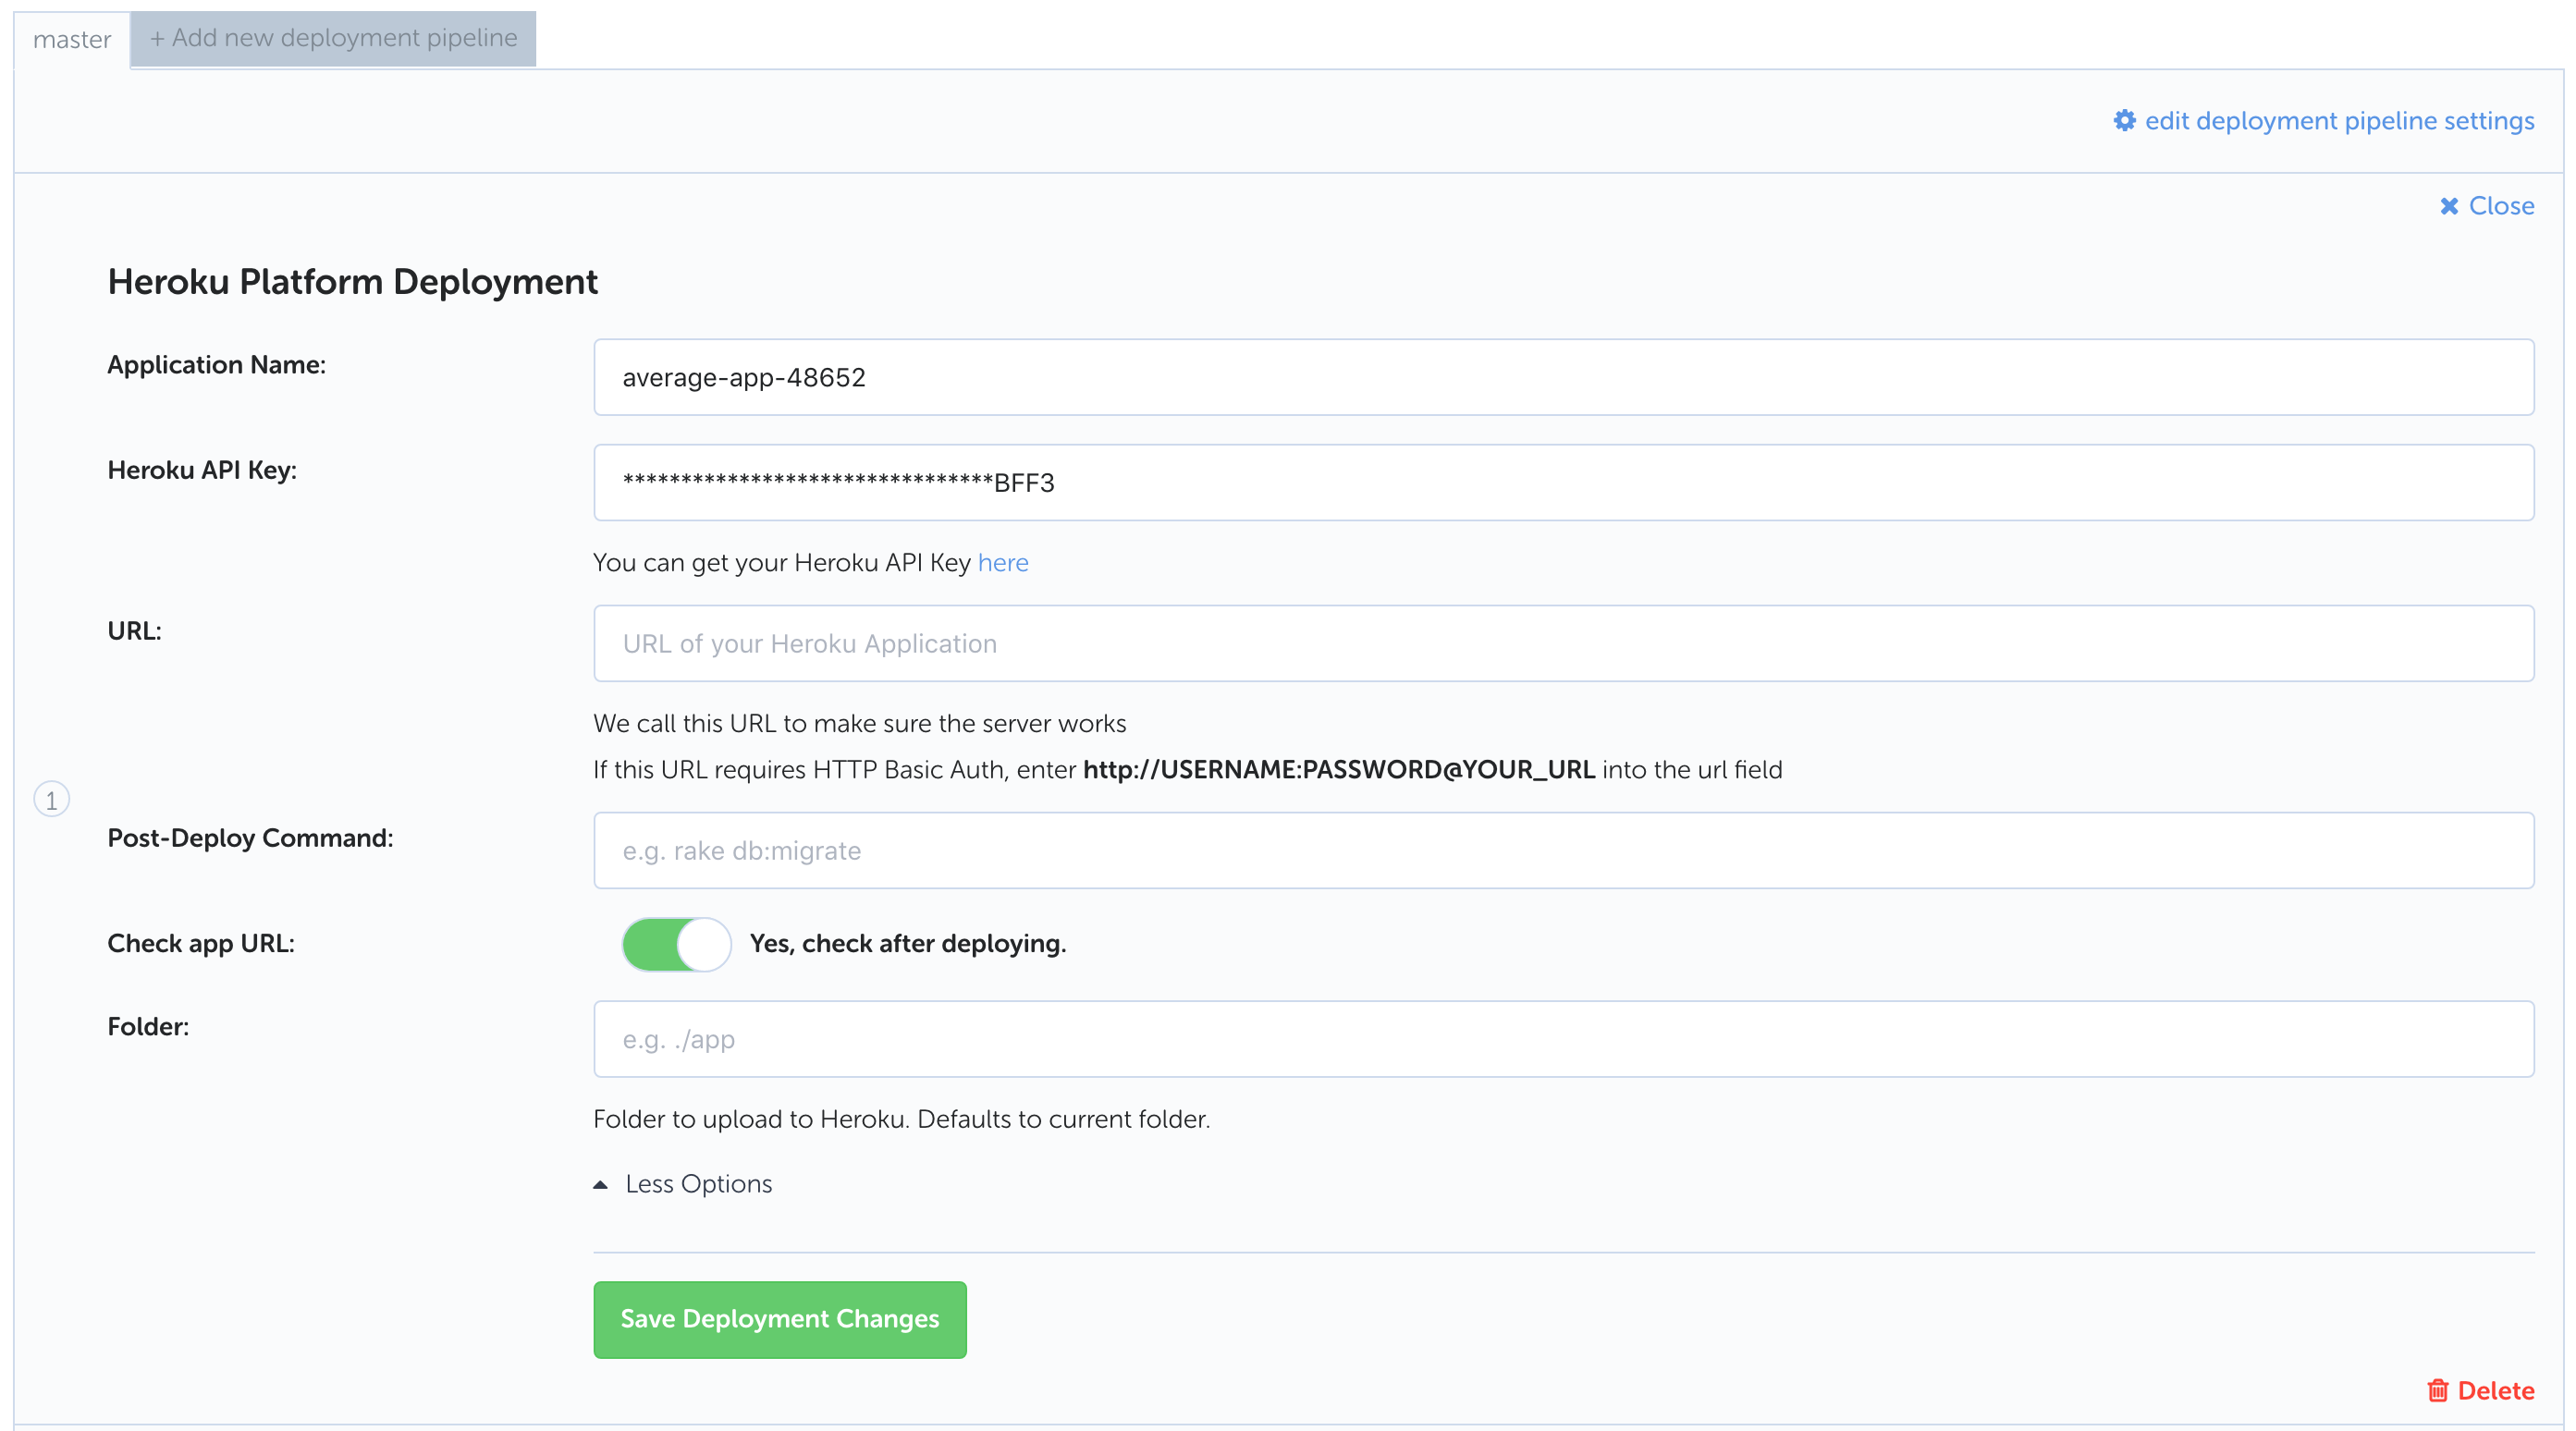Screen dimensions: 2576x1431
Task: Click Add new deployment pipeline tab
Action: tap(333, 38)
